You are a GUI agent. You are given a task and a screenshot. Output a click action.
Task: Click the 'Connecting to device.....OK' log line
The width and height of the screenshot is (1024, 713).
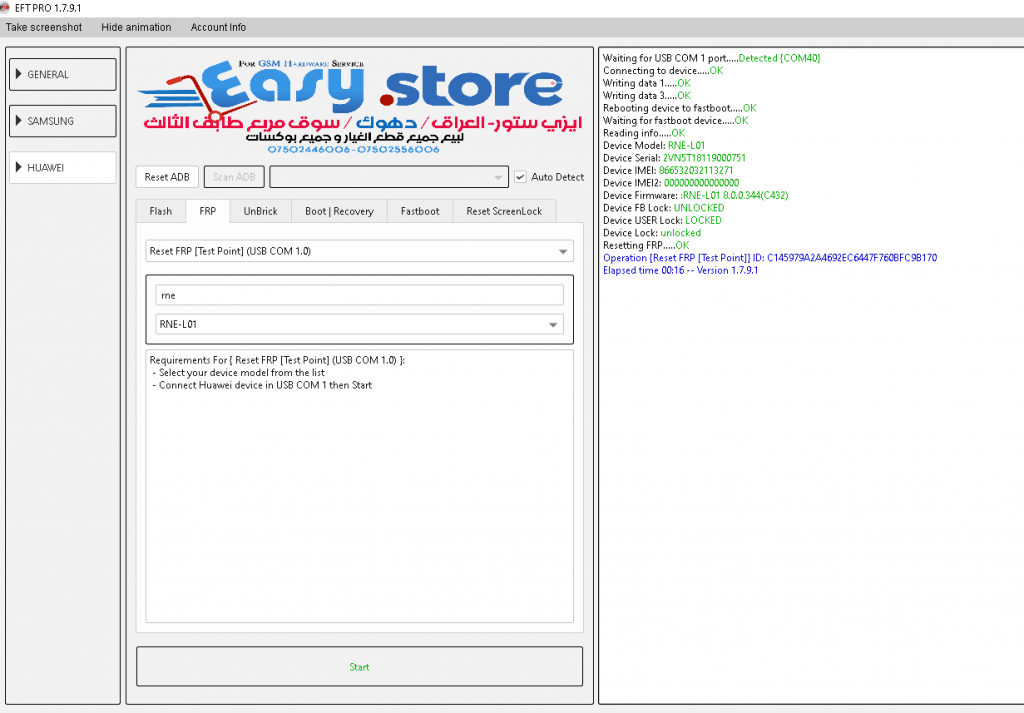(x=663, y=71)
